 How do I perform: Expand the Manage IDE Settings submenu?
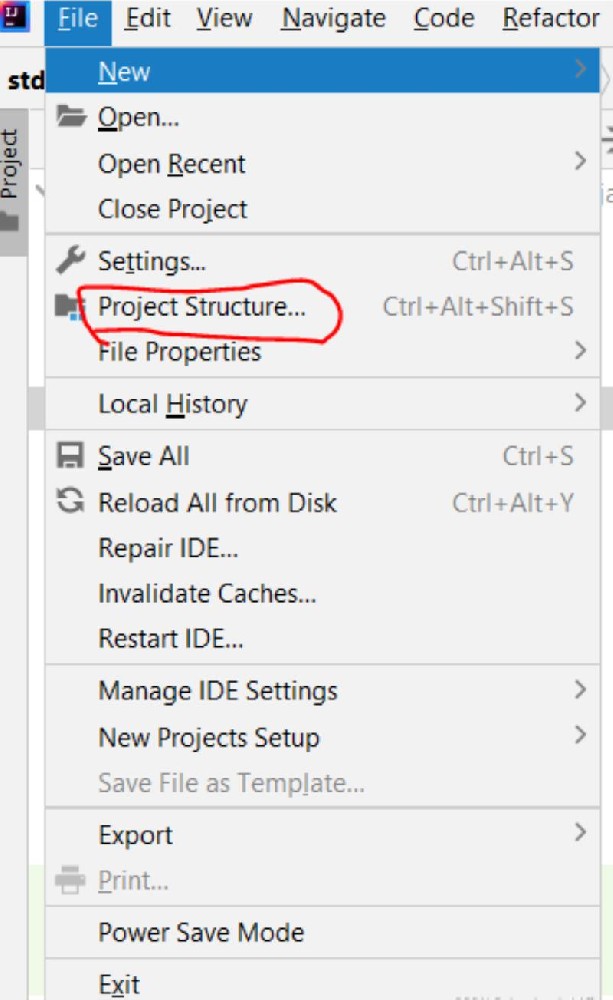[x=323, y=691]
